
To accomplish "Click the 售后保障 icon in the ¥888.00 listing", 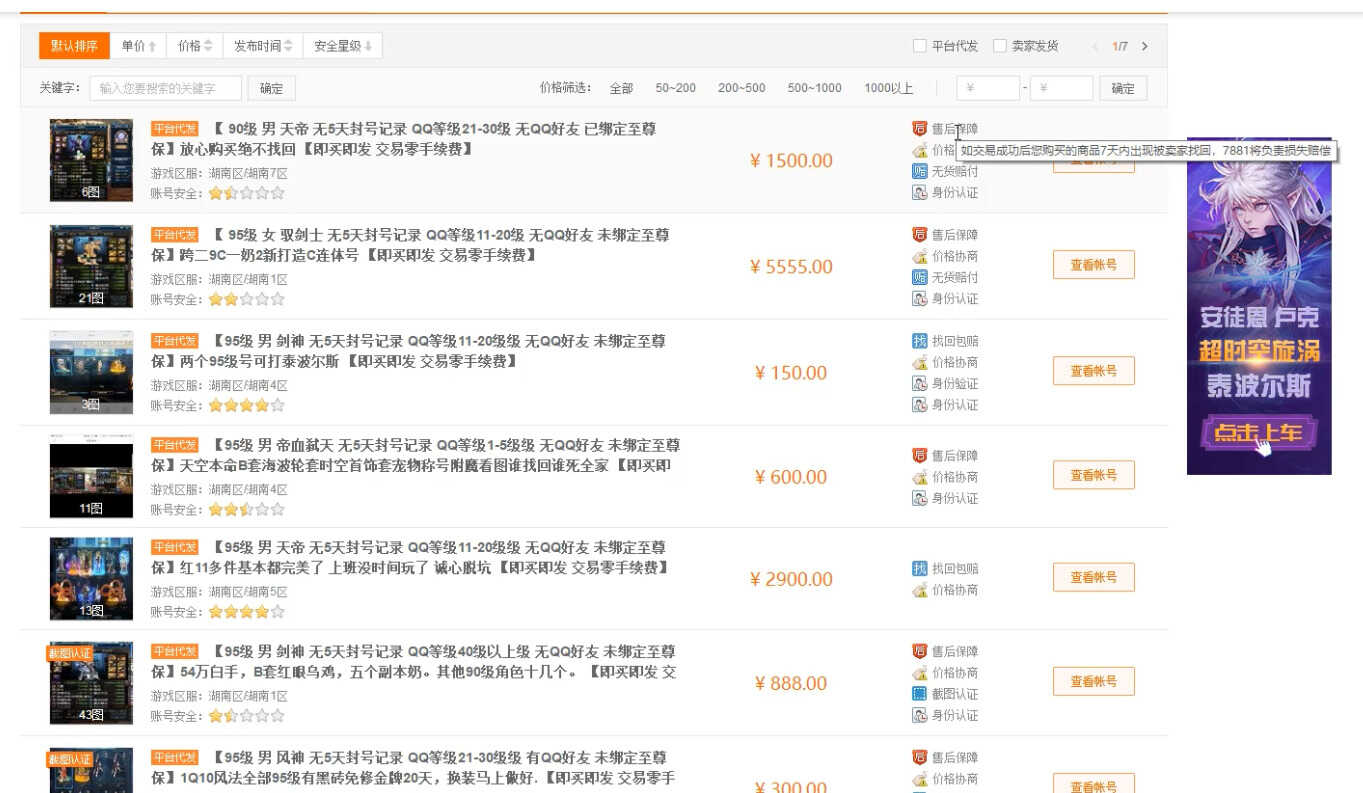I will (x=919, y=651).
